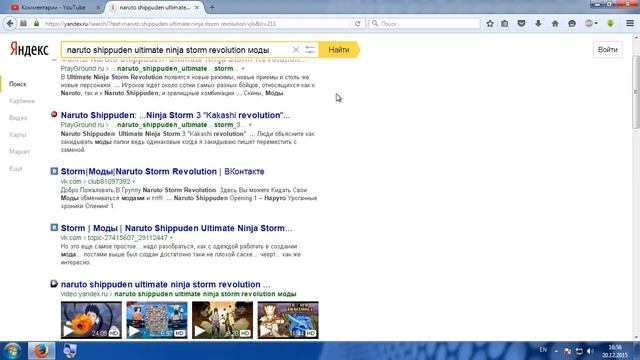Select the naruto shippuden ultimate tab
Image resolution: width=640 pixels, height=360 pixels.
pyautogui.click(x=155, y=7)
